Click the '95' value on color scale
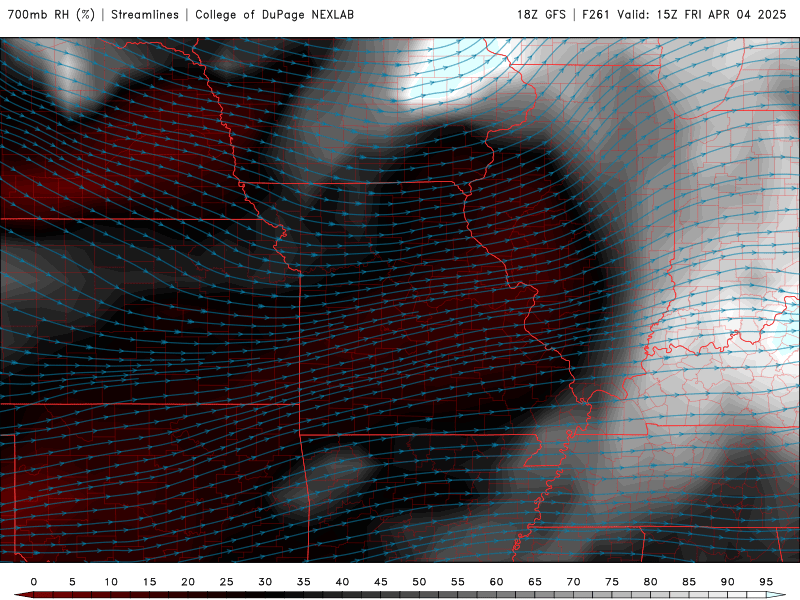This screenshot has height=600, width=800. (766, 582)
